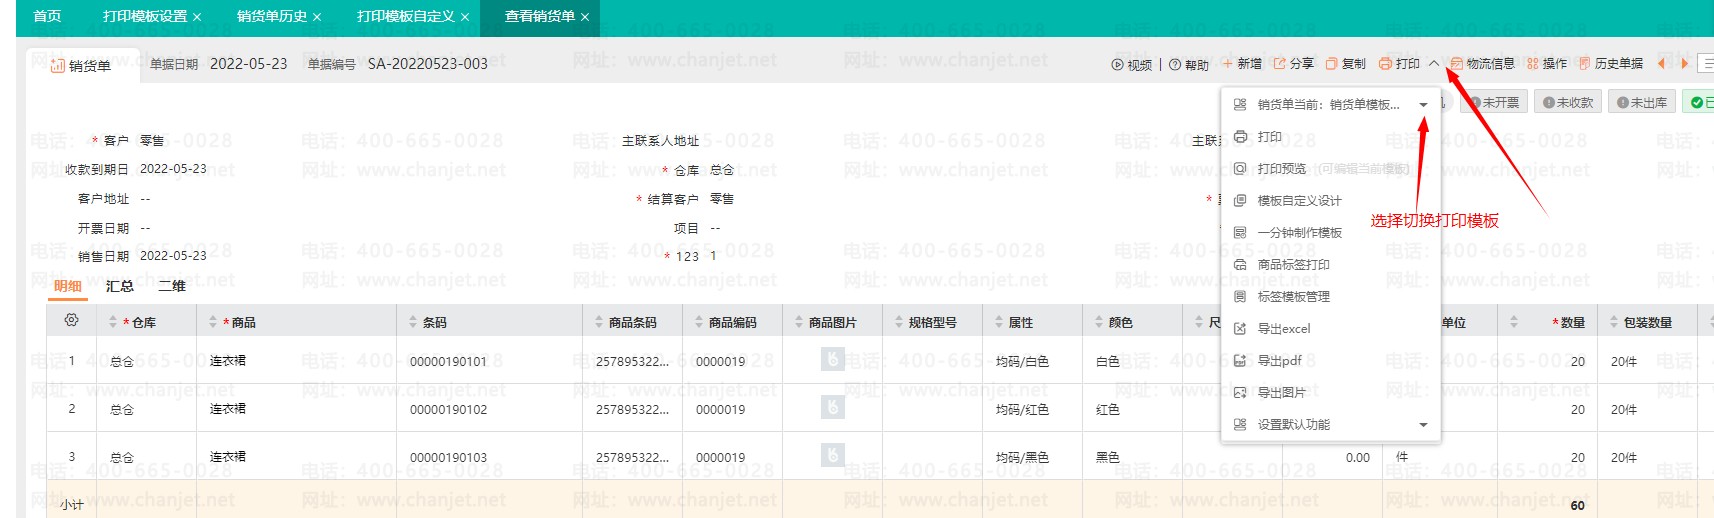Open table column settings gear icon
The width and height of the screenshot is (1714, 518).
point(71,321)
